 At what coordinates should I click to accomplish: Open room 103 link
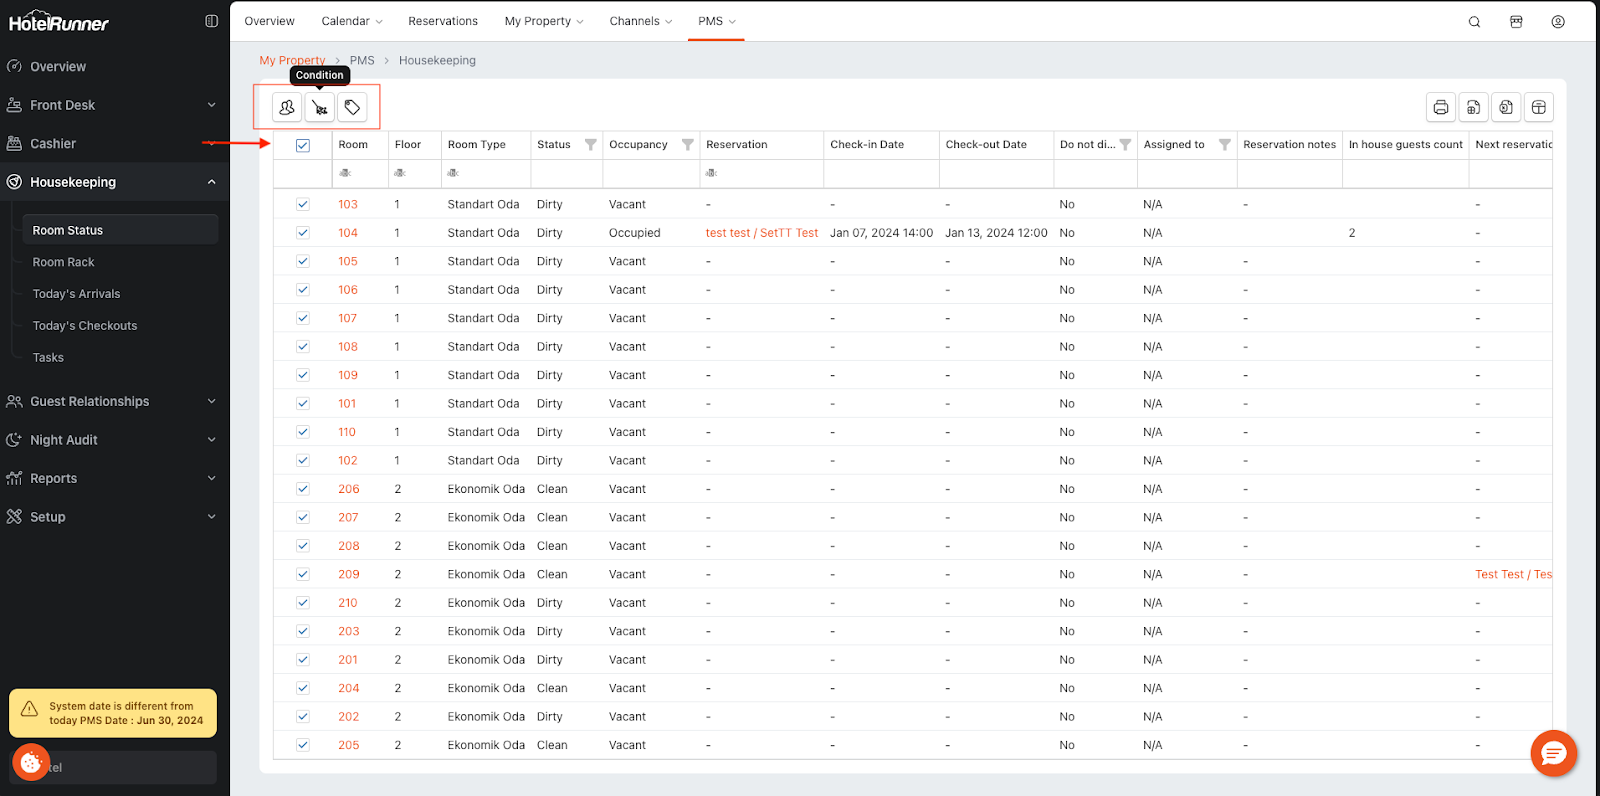coord(347,204)
